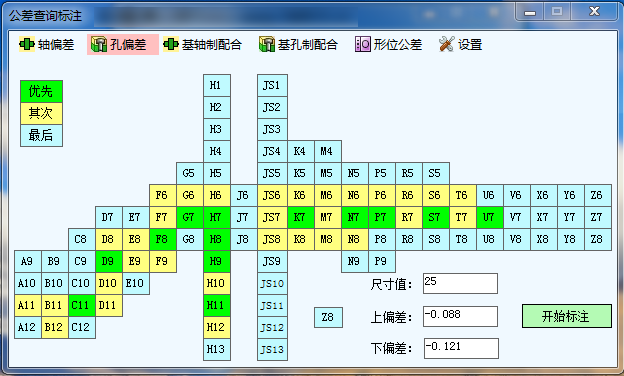Click inside the 尺寸值 input field

[x=460, y=283]
